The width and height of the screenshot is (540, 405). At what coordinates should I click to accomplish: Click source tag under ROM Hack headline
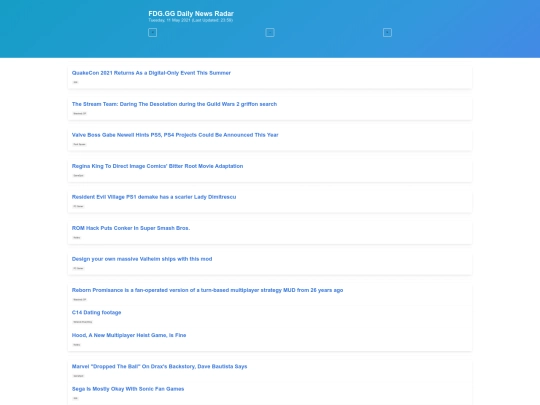point(76,238)
